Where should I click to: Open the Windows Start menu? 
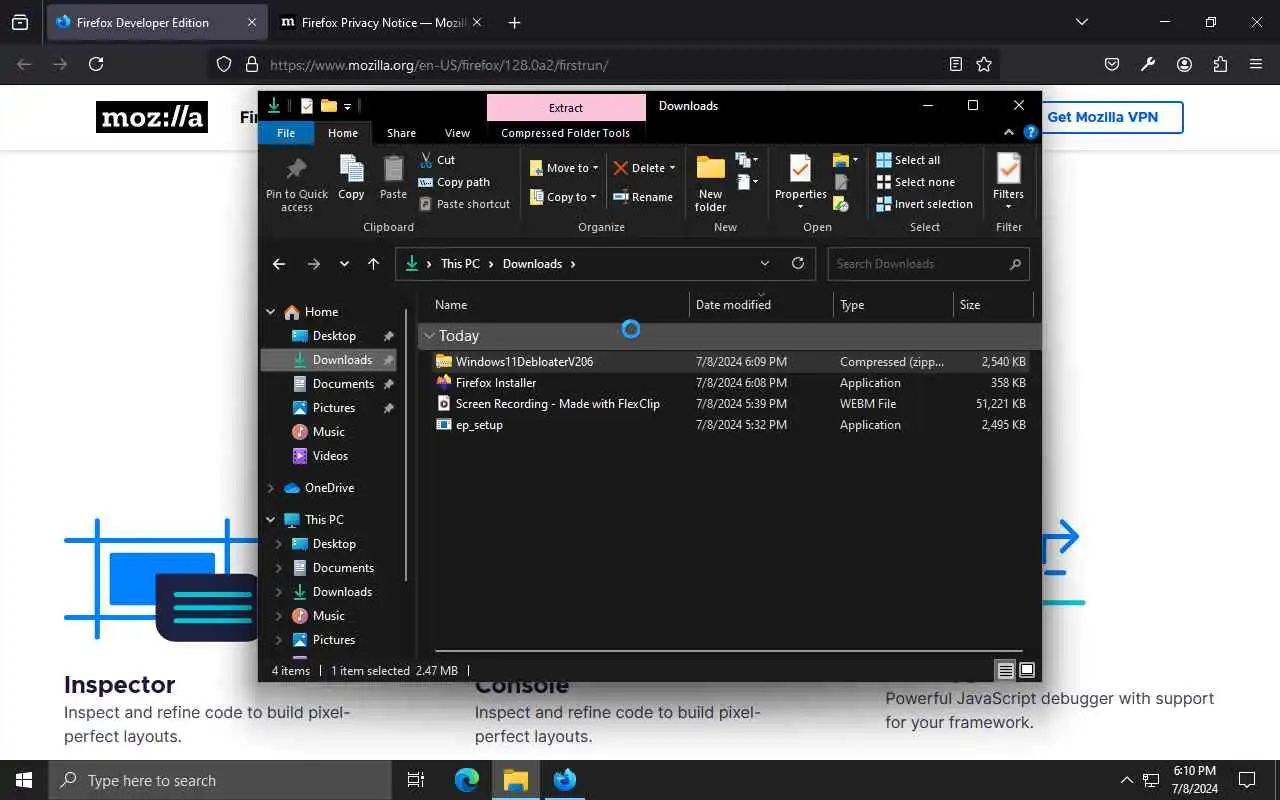24,780
